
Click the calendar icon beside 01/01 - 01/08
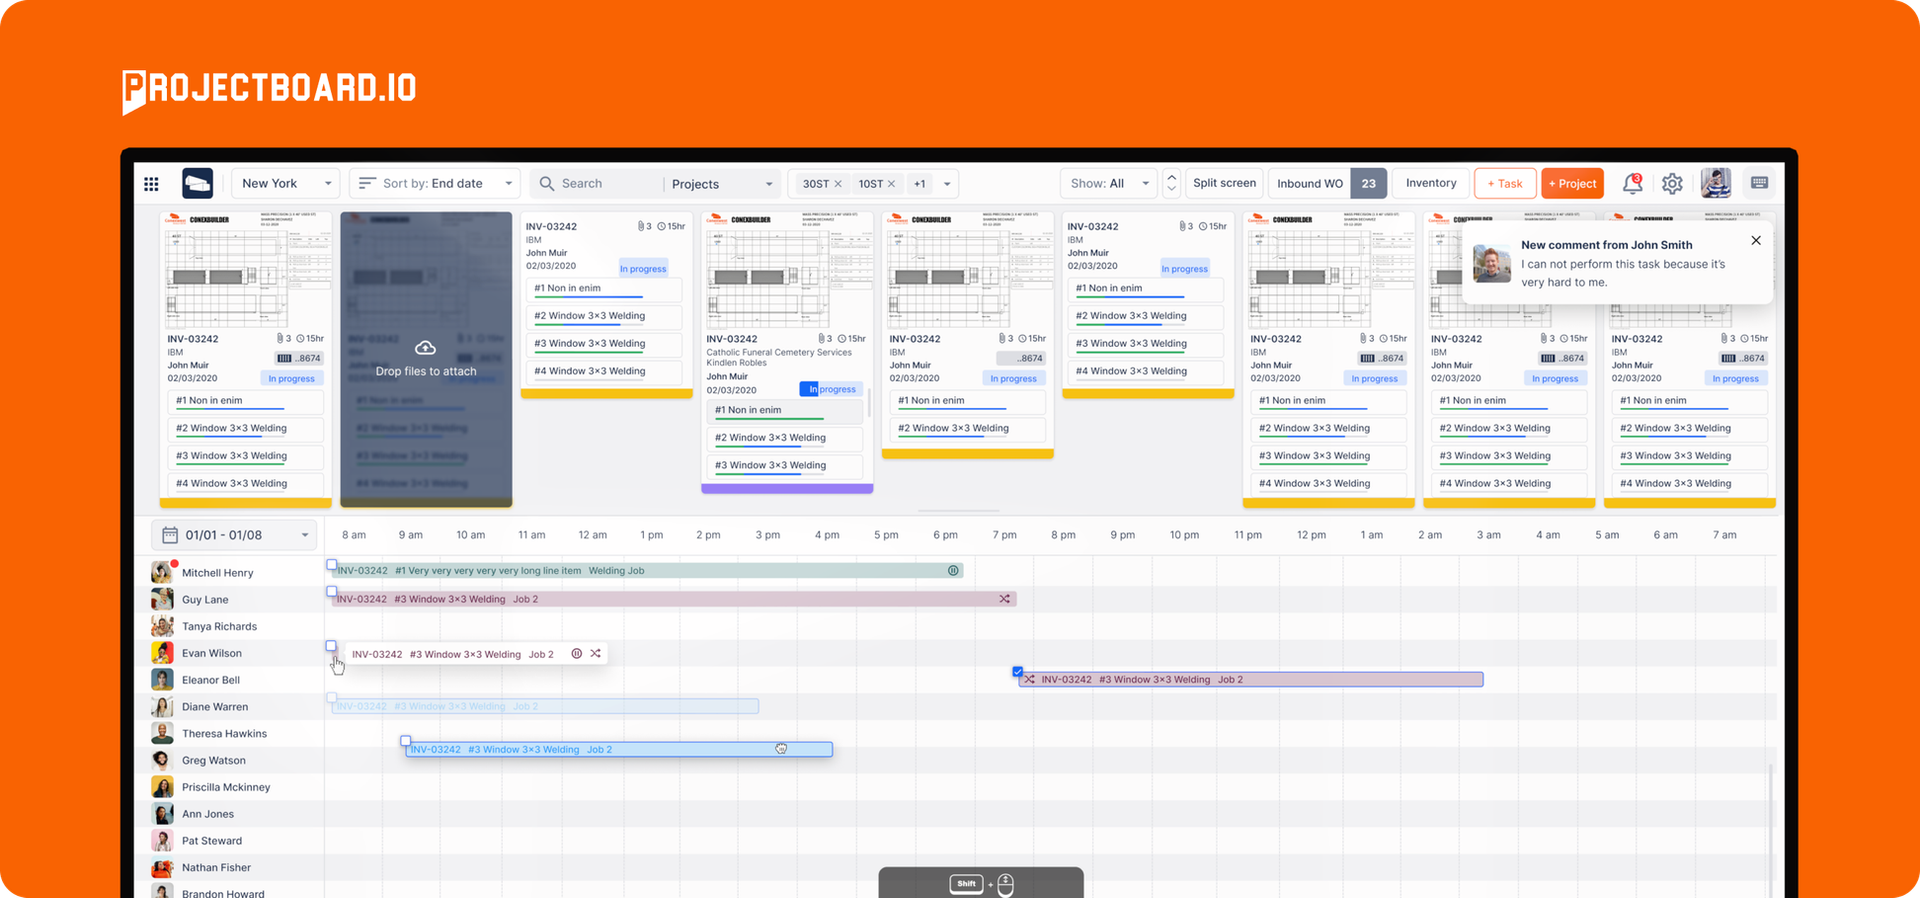pyautogui.click(x=170, y=535)
